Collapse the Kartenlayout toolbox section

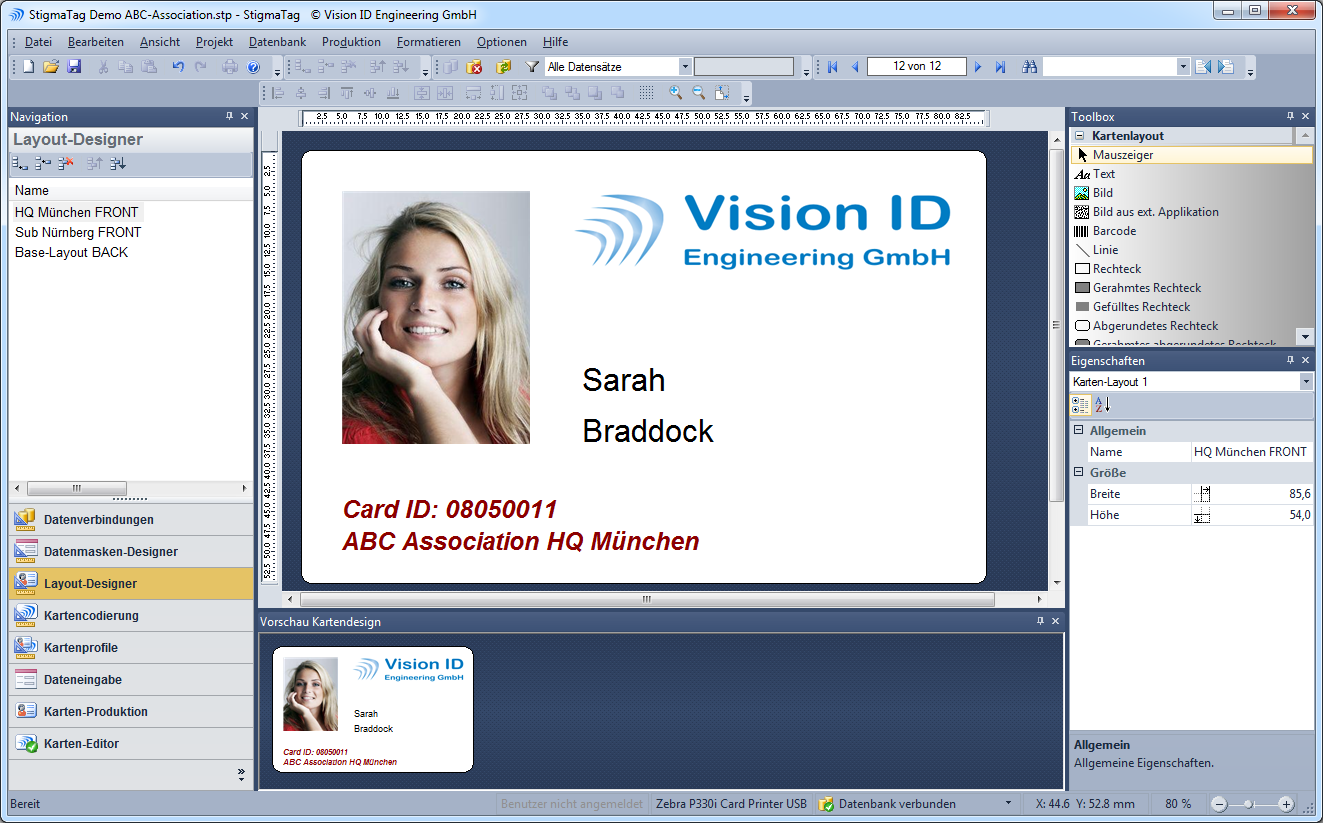pos(1080,136)
